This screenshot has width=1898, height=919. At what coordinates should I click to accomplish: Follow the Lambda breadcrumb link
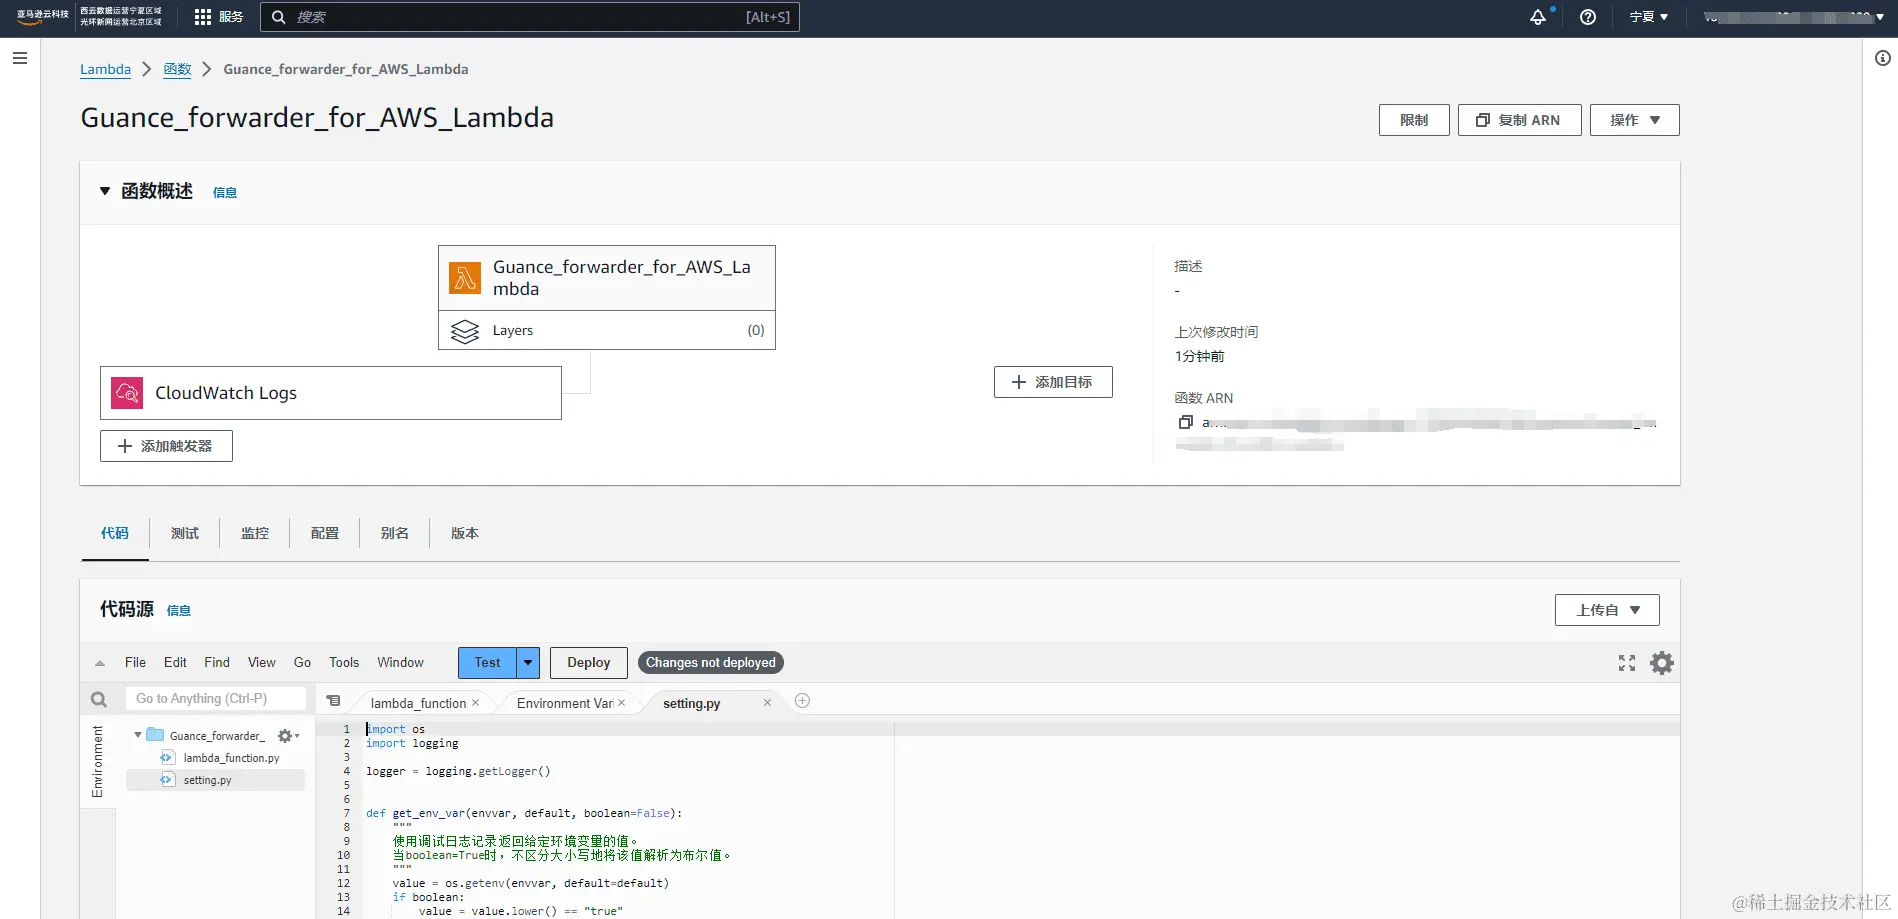(x=105, y=69)
